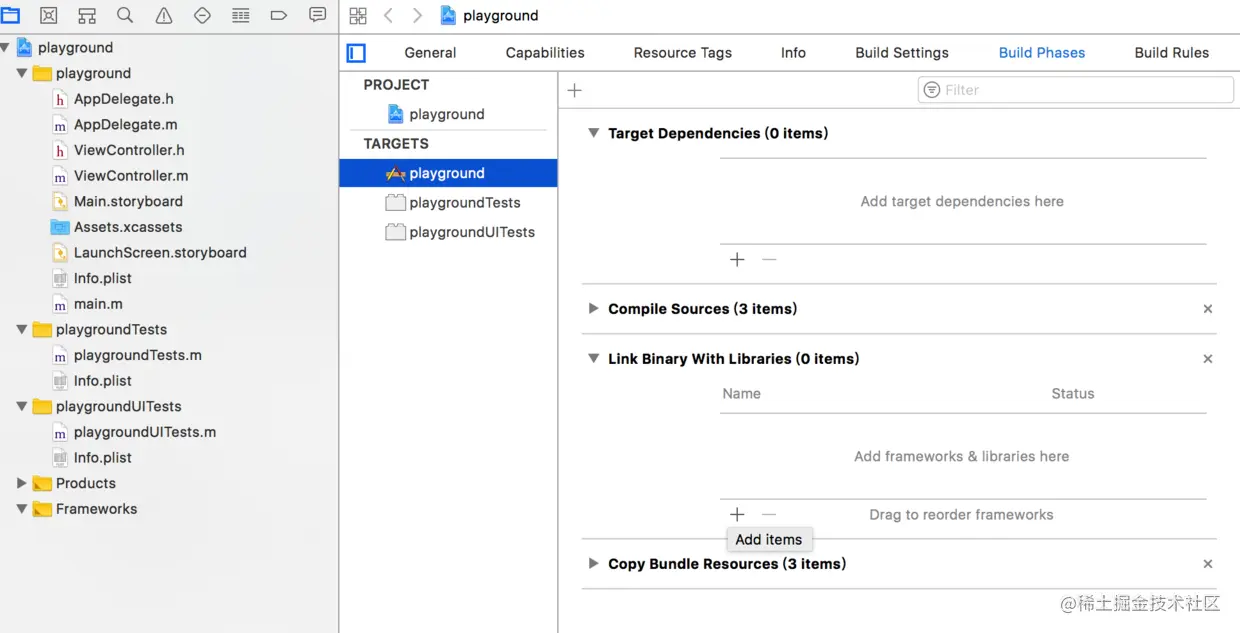Remove target dependency with minus

pos(768,259)
